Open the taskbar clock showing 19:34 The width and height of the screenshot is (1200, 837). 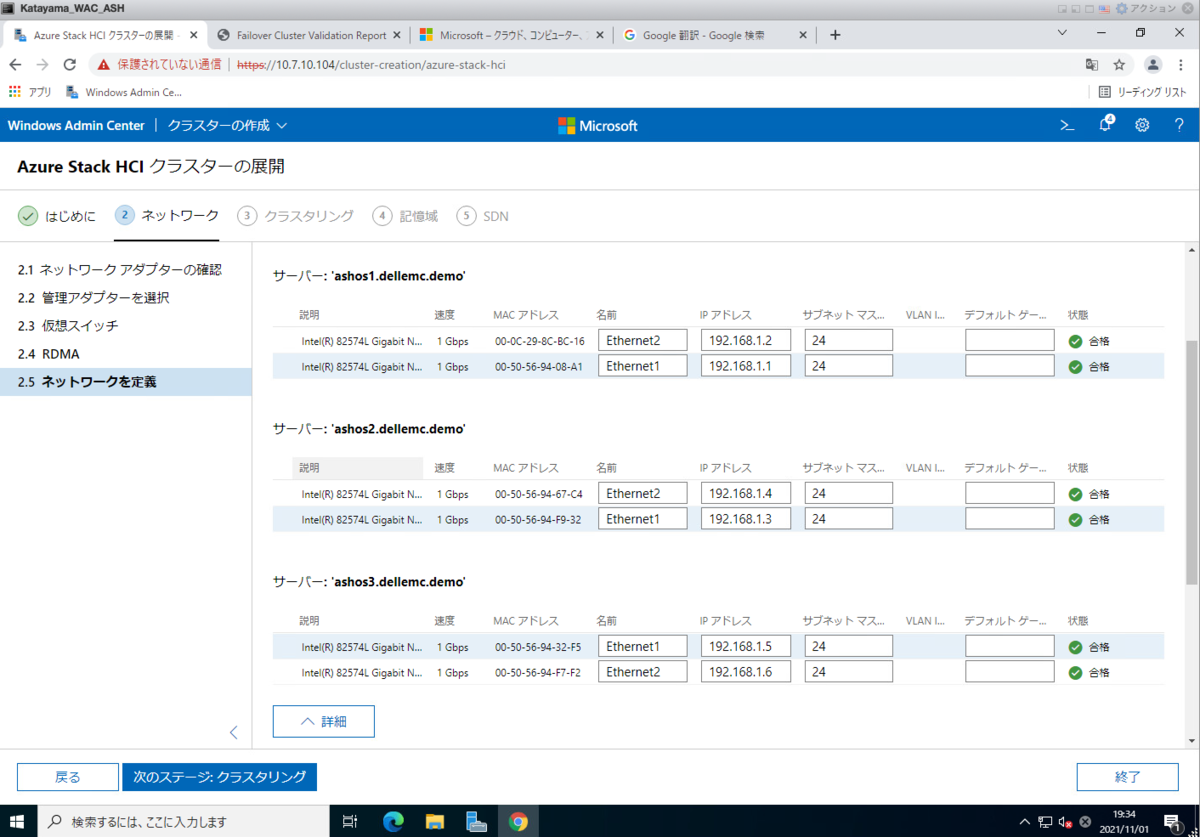coord(1124,822)
